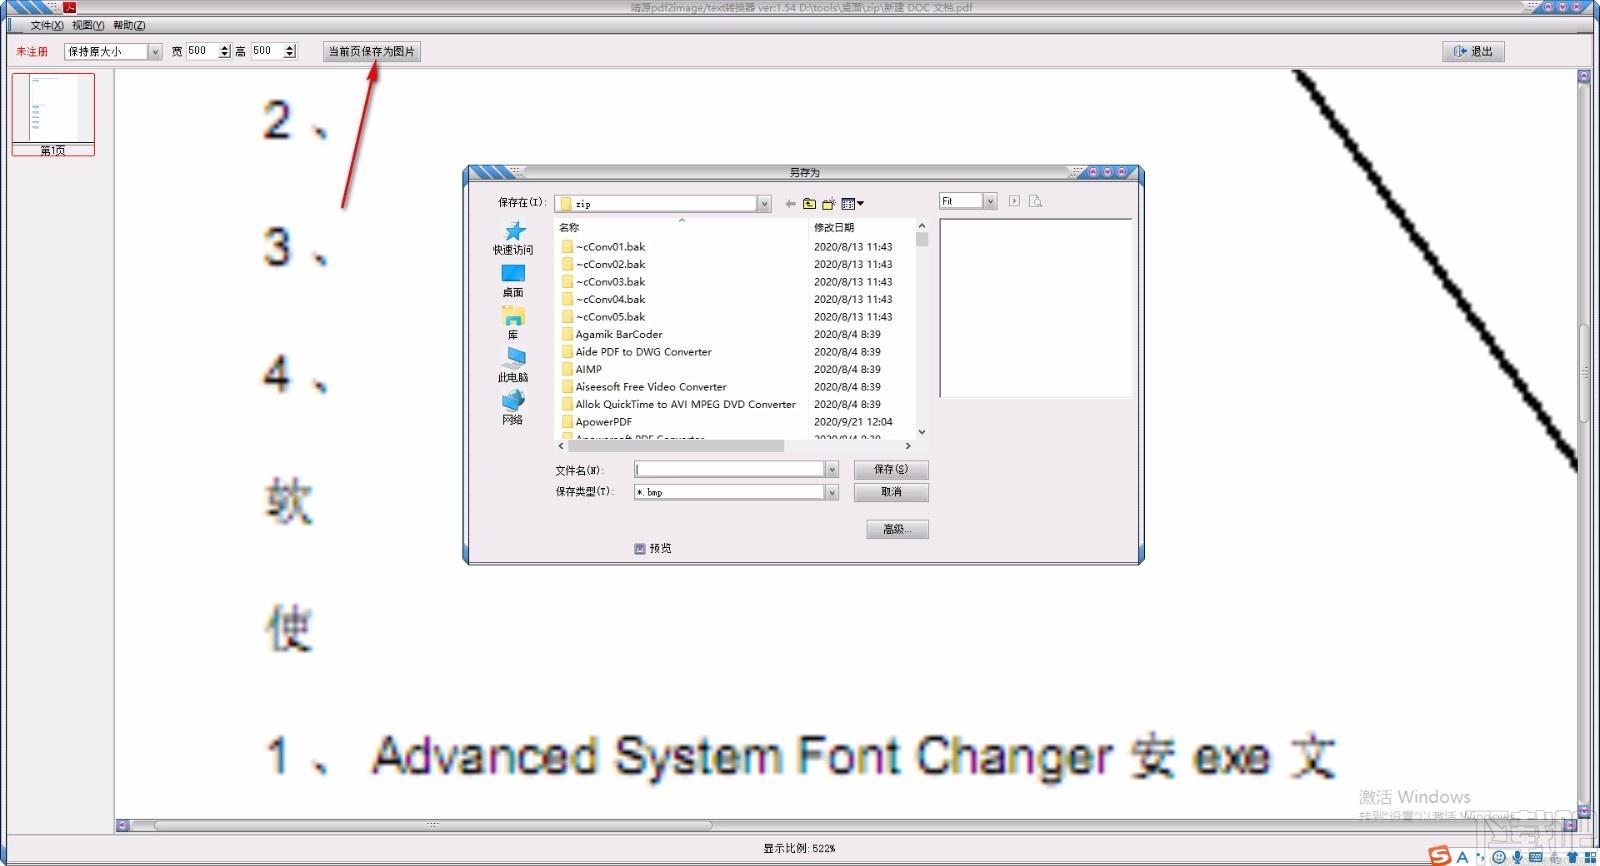The width and height of the screenshot is (1600, 866).
Task: Open the 视图(Y) menu
Action: [88, 25]
